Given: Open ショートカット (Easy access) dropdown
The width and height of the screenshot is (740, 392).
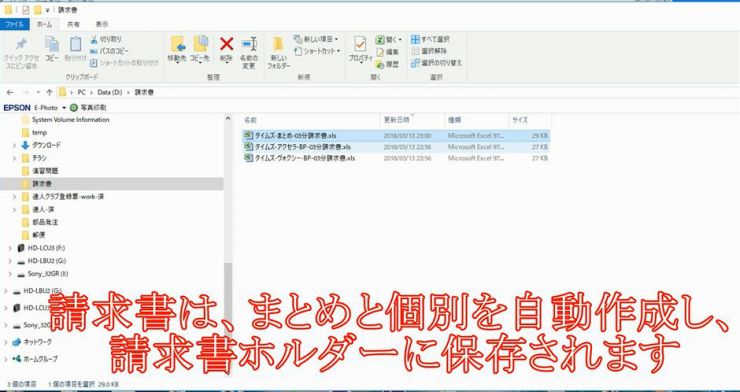Looking at the screenshot, I should click(x=317, y=51).
